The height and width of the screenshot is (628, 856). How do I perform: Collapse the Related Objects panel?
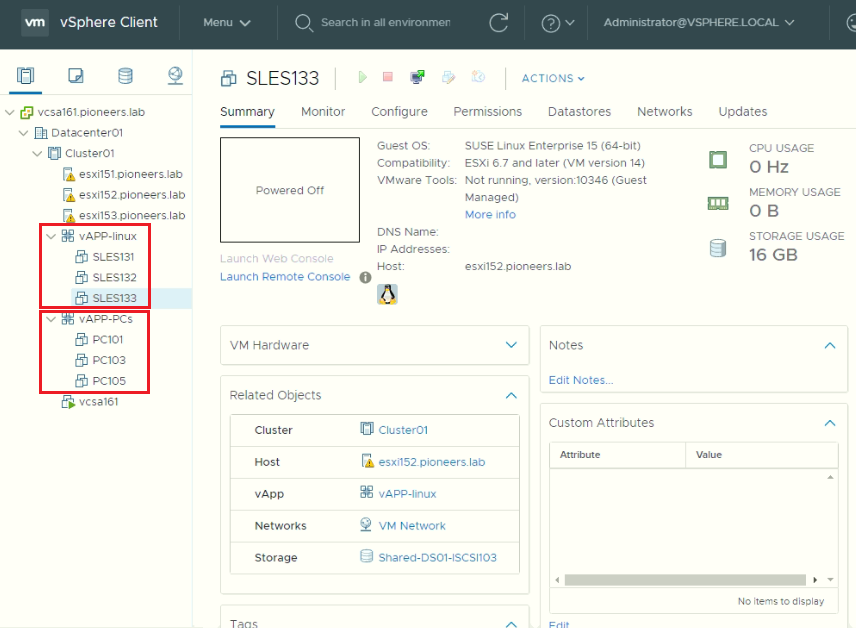pyautogui.click(x=511, y=395)
